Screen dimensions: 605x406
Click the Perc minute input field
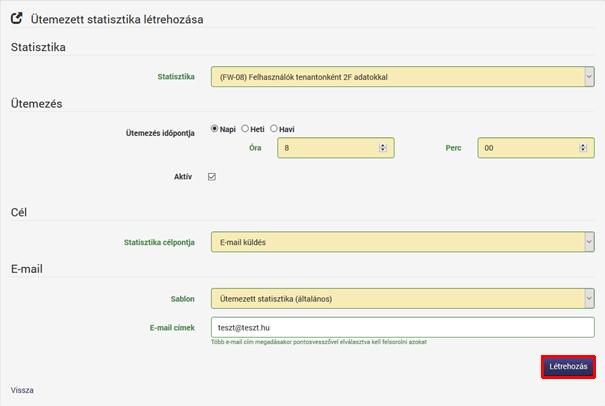536,148
